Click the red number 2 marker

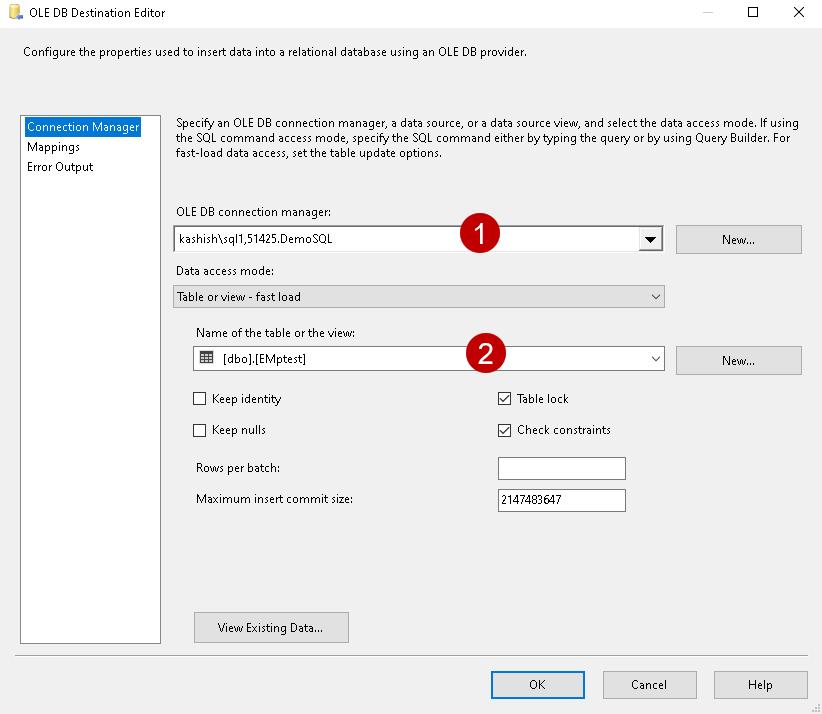pyautogui.click(x=485, y=354)
